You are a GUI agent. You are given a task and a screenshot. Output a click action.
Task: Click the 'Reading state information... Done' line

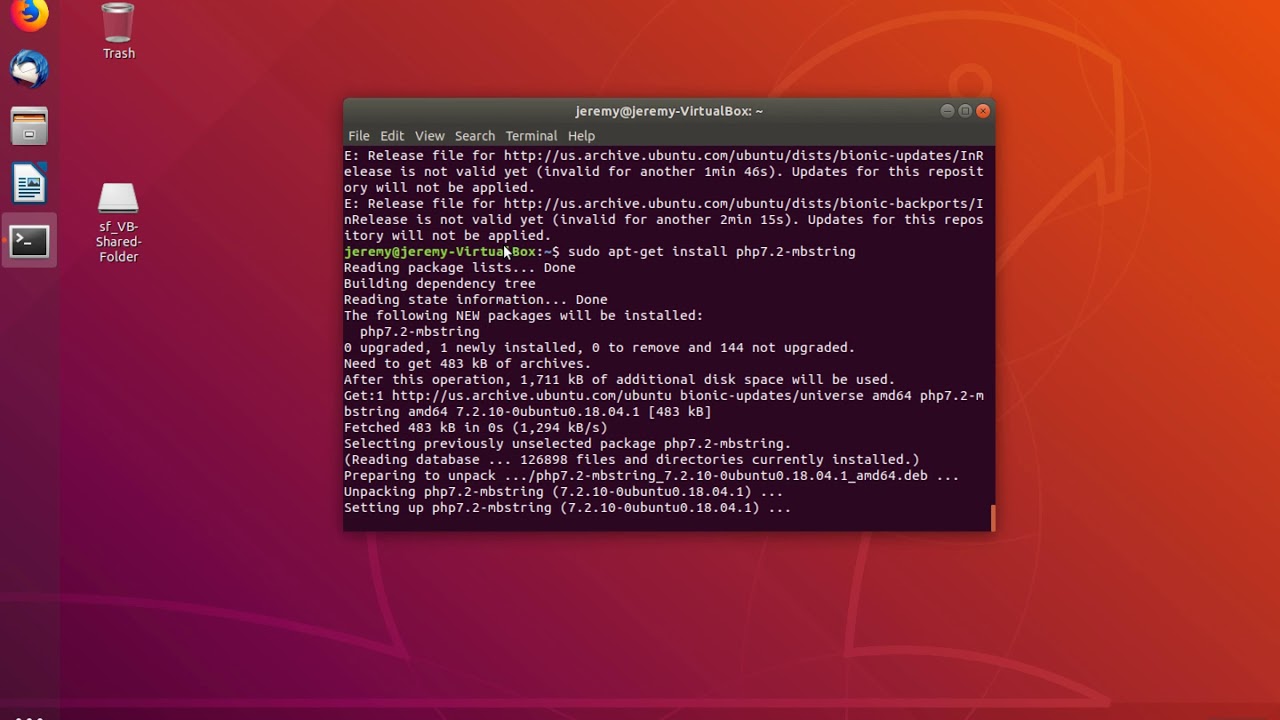tap(476, 300)
